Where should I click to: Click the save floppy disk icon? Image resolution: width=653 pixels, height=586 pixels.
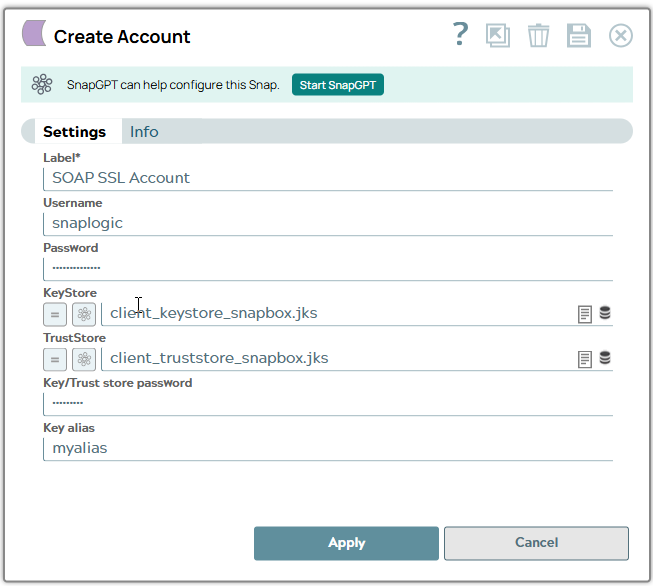tap(579, 35)
